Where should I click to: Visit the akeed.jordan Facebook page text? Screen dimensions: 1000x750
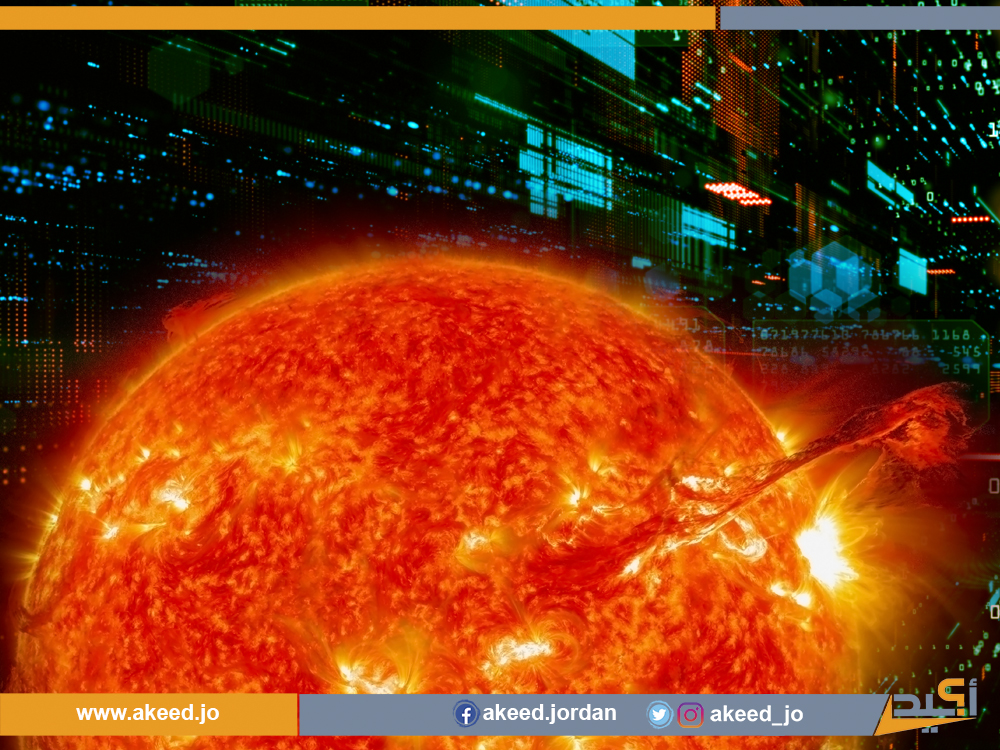tap(549, 714)
